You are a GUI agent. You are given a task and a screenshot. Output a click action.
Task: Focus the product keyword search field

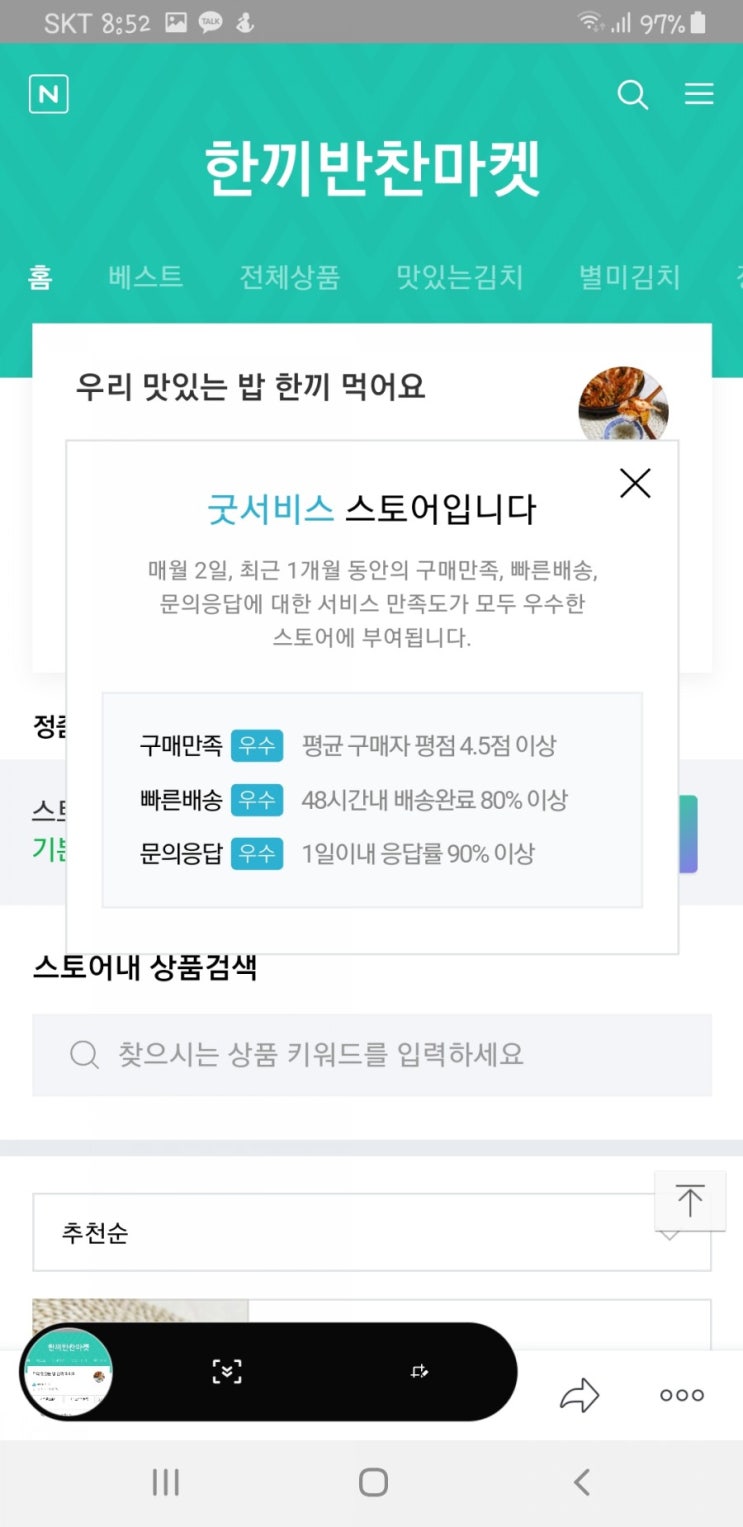[371, 1054]
